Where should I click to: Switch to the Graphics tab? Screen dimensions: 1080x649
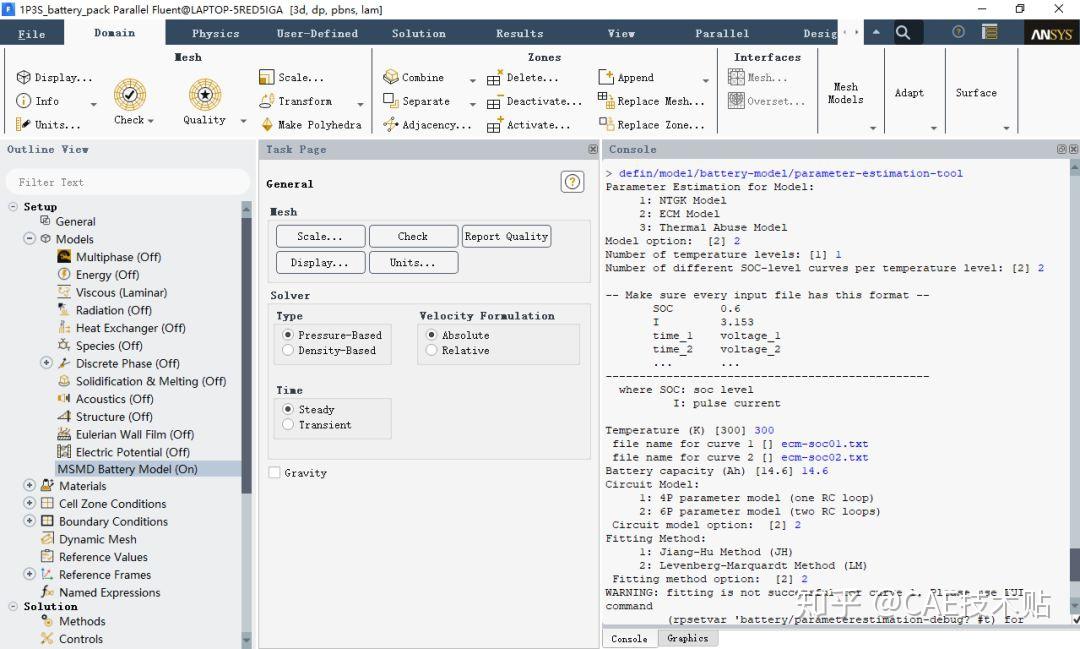(687, 638)
